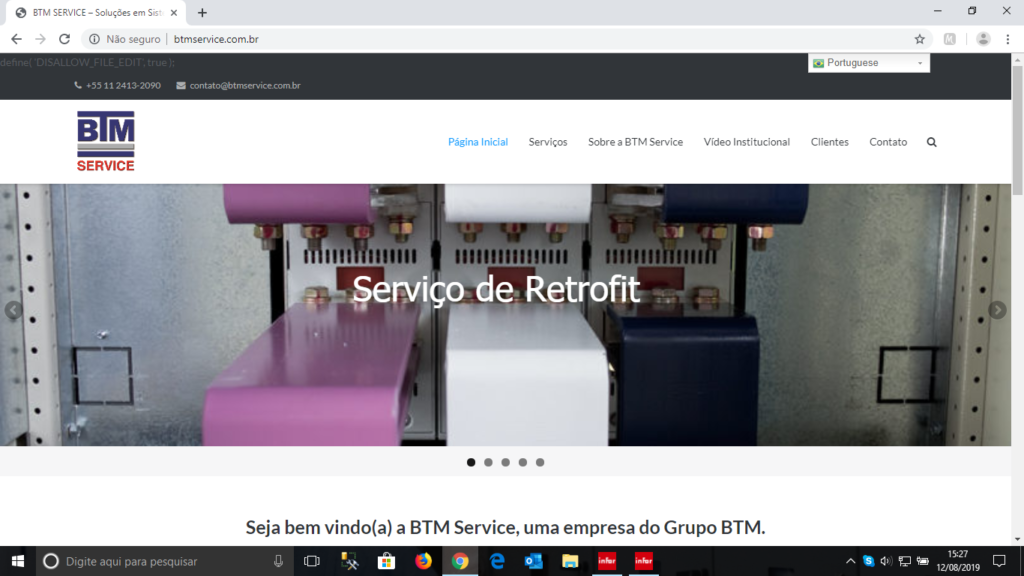
Task: Launch Skype from the system tray
Action: click(869, 561)
